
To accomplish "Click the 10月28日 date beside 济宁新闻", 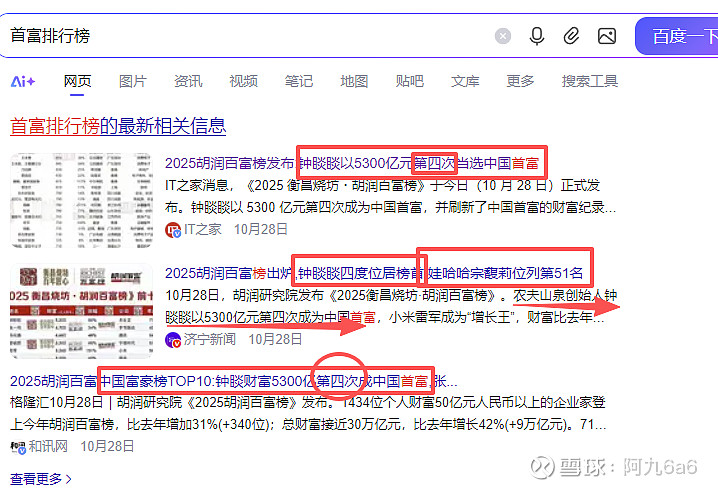I will pyautogui.click(x=275, y=339).
